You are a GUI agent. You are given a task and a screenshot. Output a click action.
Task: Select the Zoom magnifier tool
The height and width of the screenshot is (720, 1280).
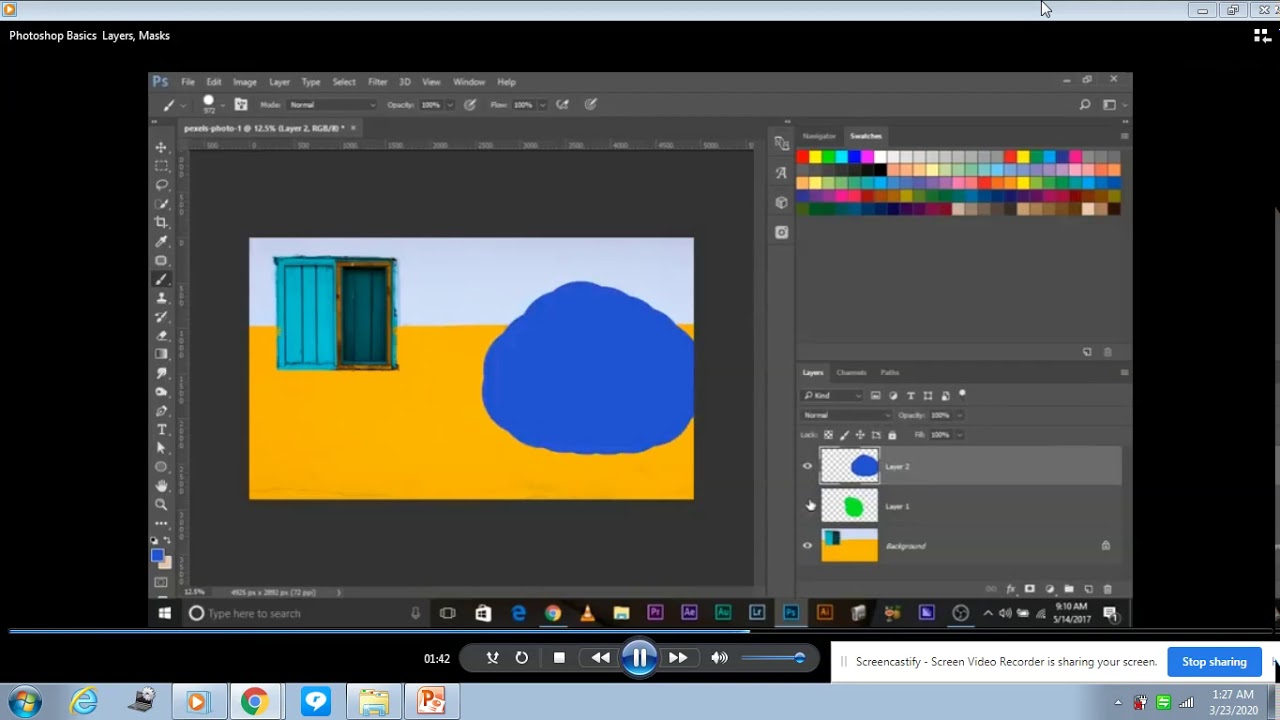161,505
